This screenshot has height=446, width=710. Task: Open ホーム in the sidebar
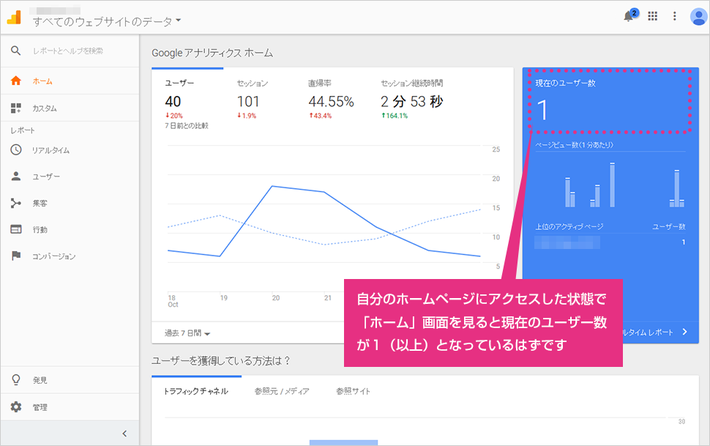70,81
